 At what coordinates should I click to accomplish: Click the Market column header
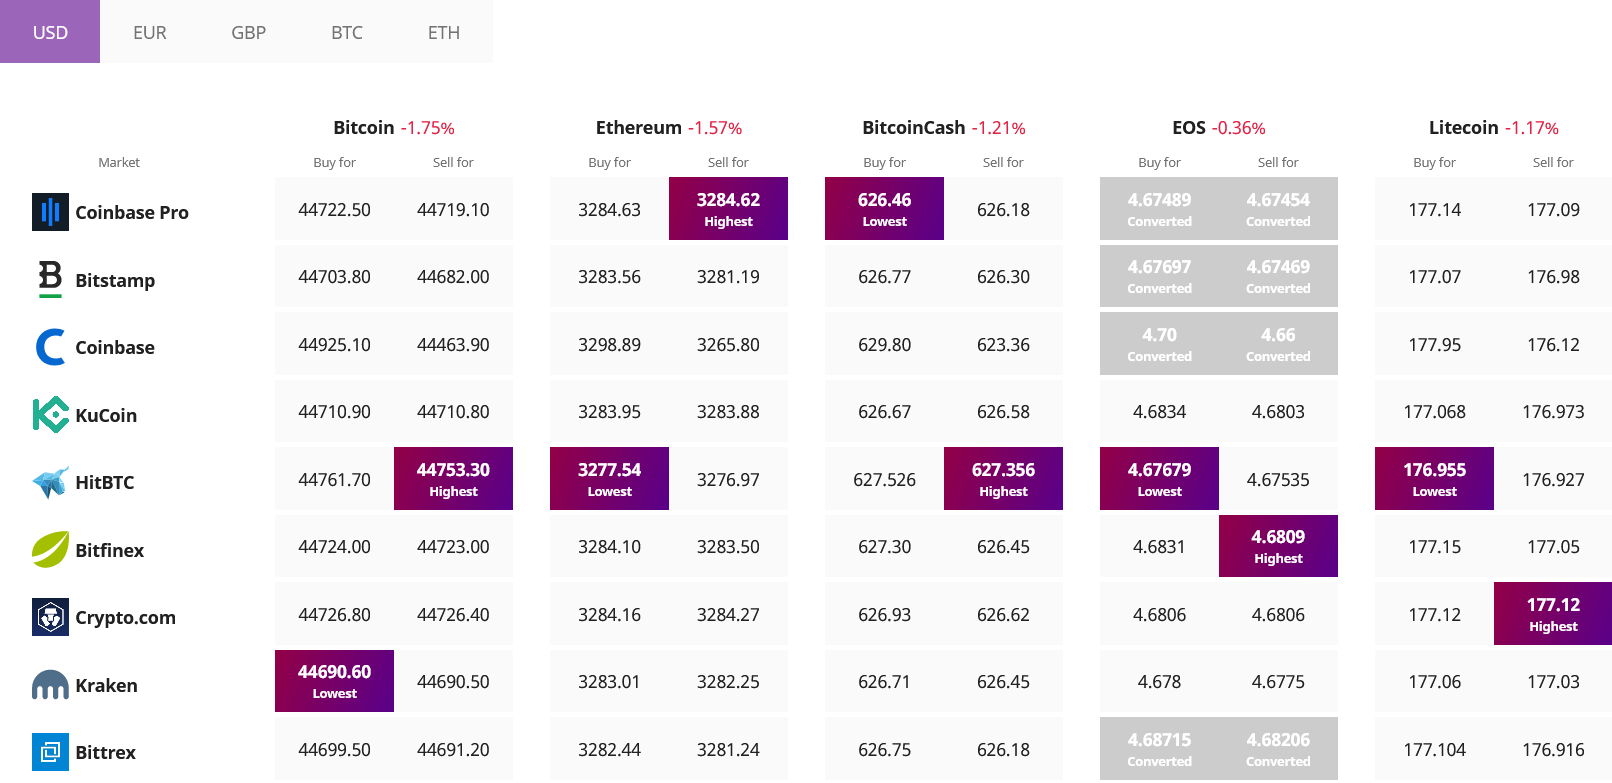tap(119, 162)
